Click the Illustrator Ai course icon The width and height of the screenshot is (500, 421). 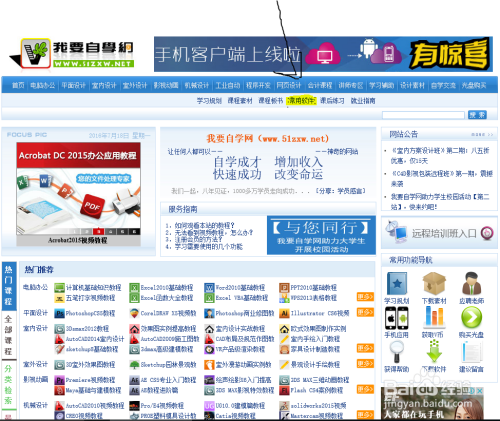[x=284, y=313]
